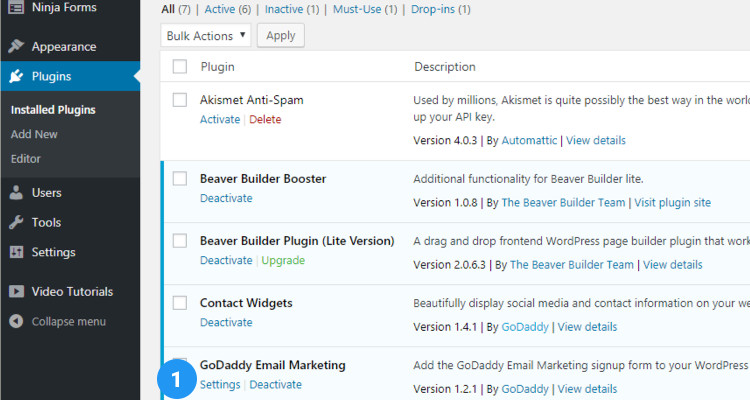750x400 pixels.
Task: Open the Automattic author link
Action: [x=529, y=140]
